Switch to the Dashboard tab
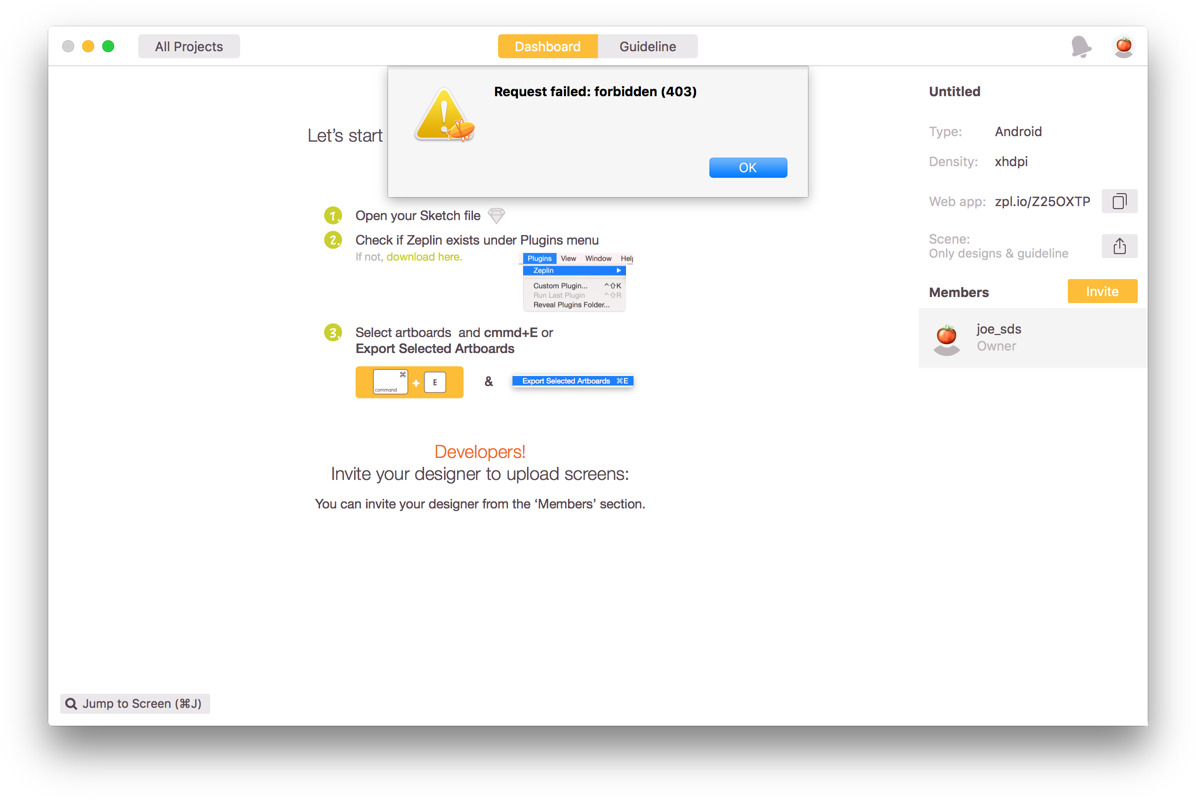 (x=548, y=47)
